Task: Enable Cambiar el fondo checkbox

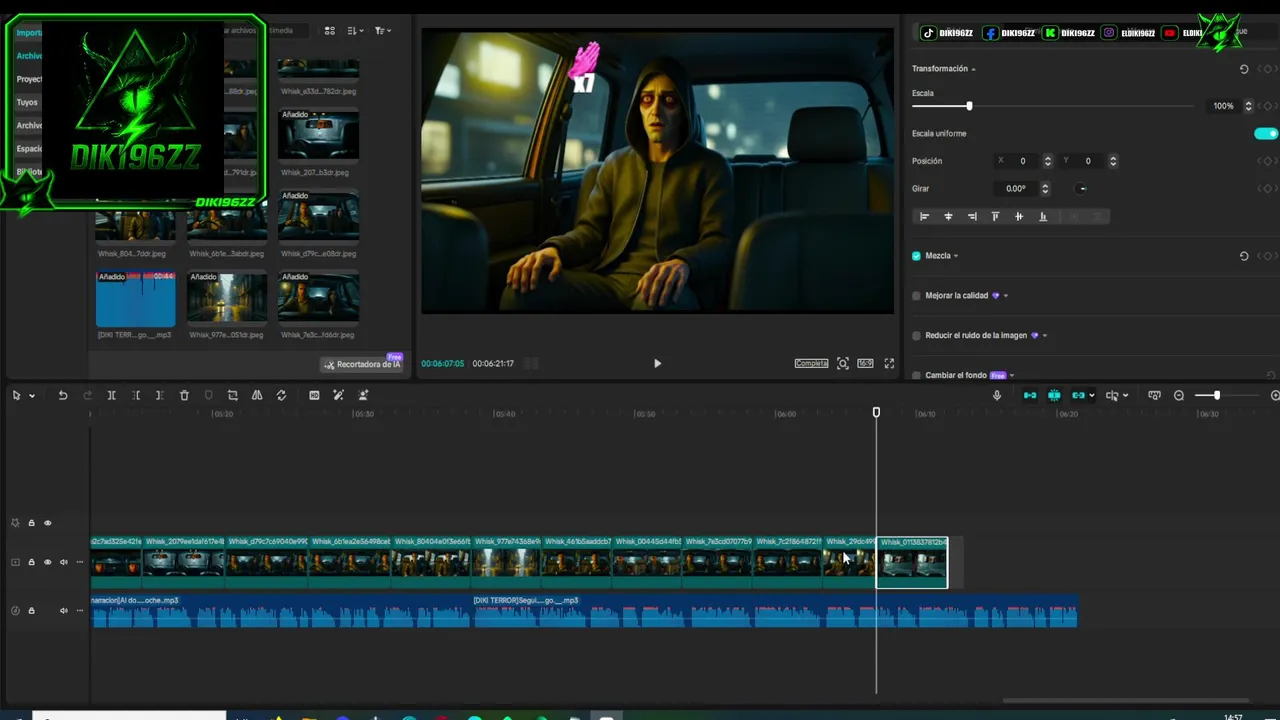Action: click(x=916, y=376)
